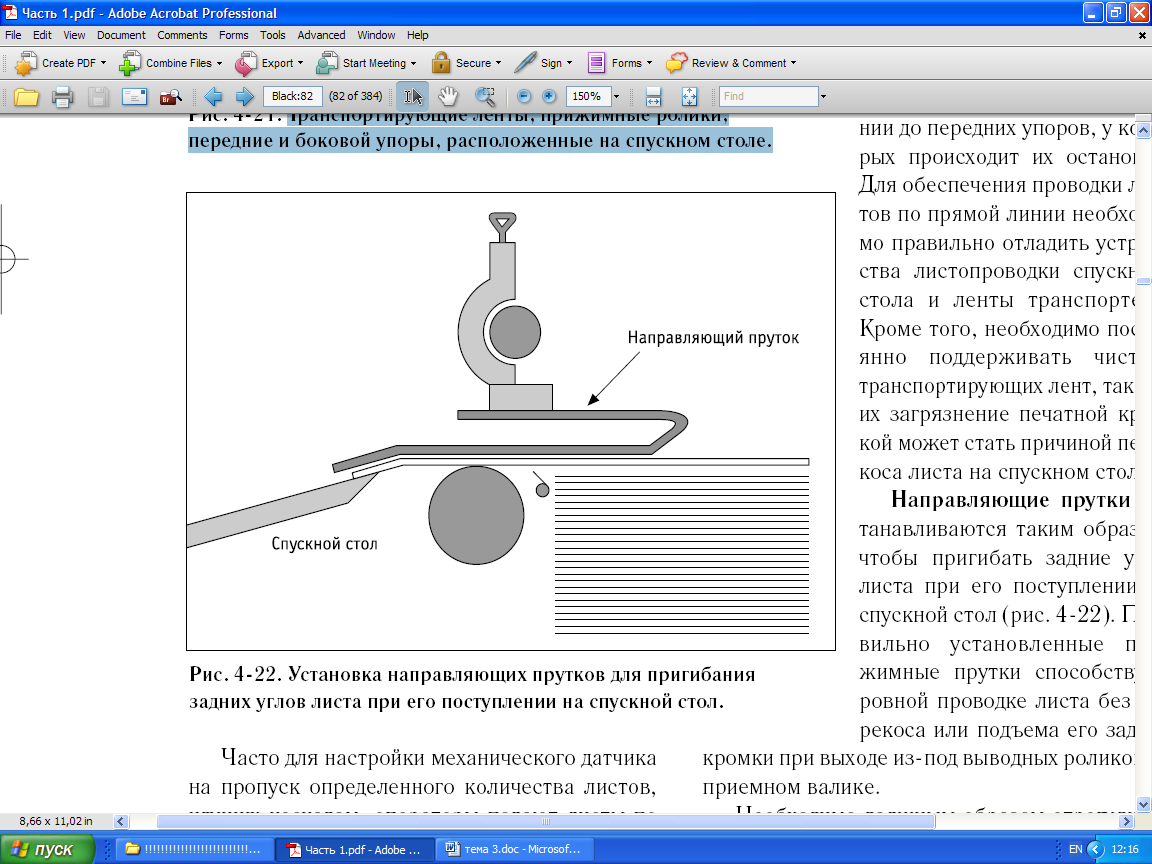Expand the Sign dropdown arrow
Screen dimensions: 1152x864
pos(569,63)
